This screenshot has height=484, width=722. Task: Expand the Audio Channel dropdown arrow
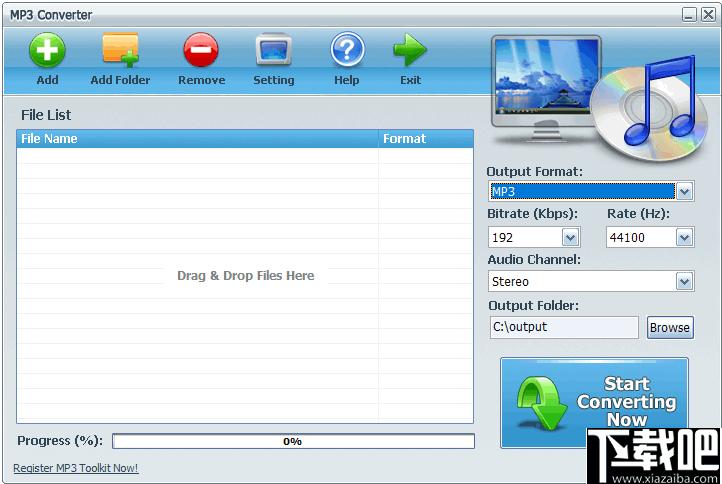tap(684, 281)
